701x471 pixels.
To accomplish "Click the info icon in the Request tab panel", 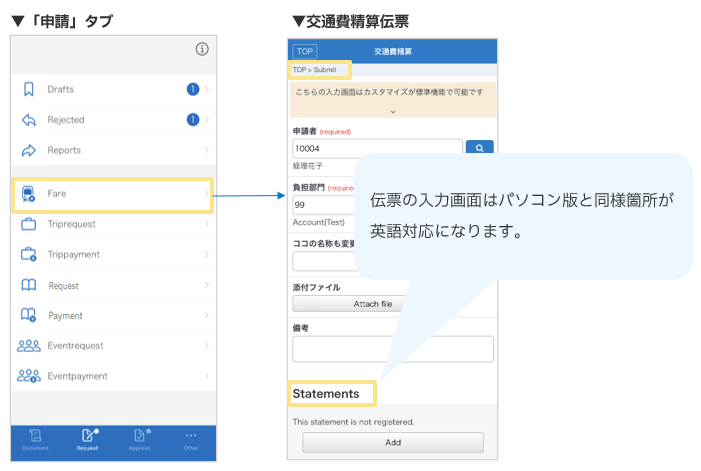I will point(202,49).
